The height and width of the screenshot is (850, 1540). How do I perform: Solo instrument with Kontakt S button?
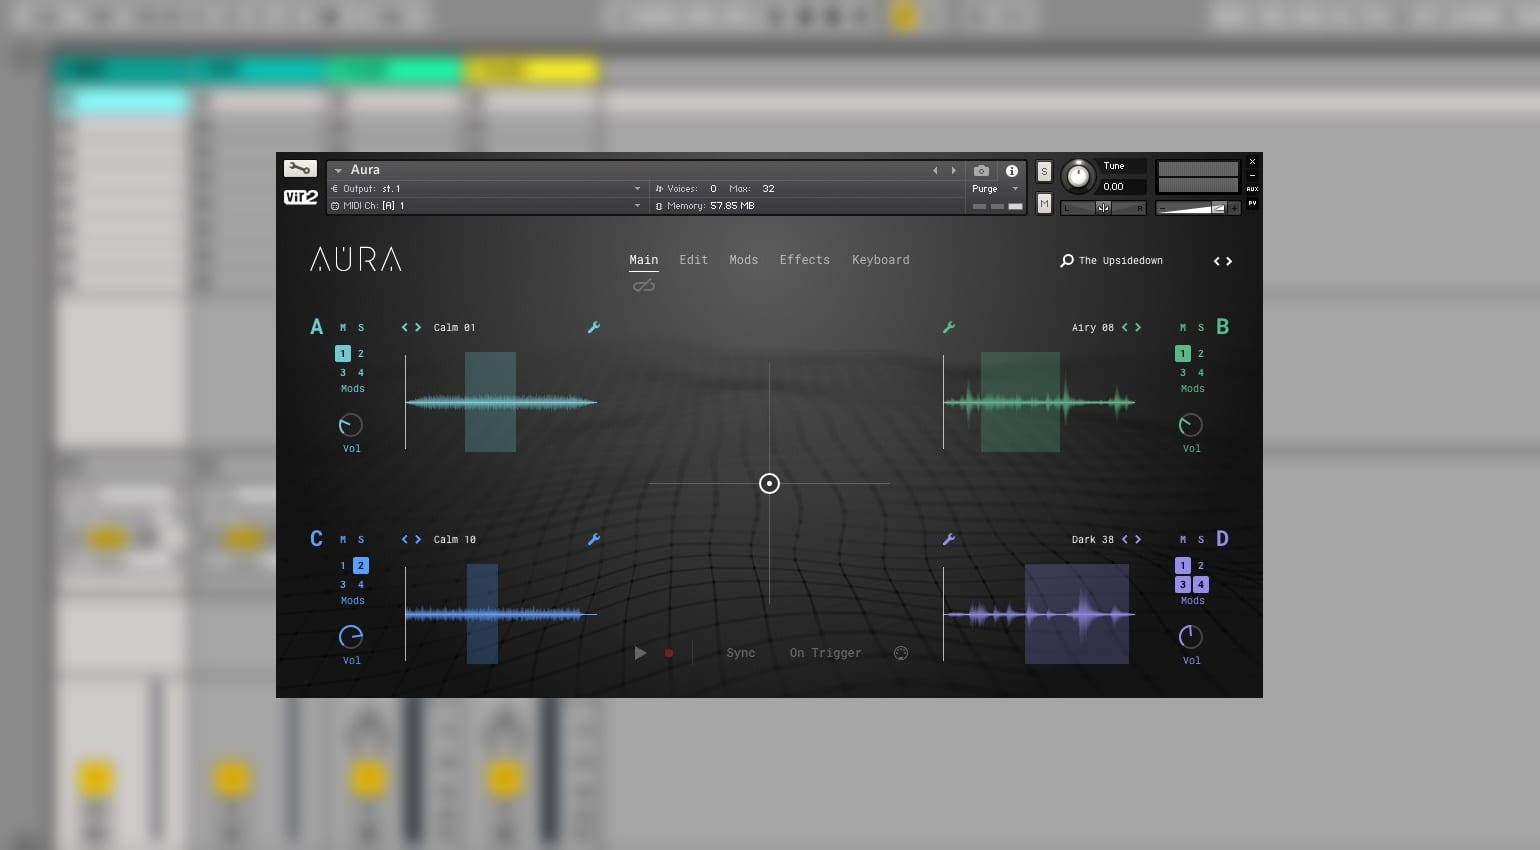click(x=1044, y=172)
